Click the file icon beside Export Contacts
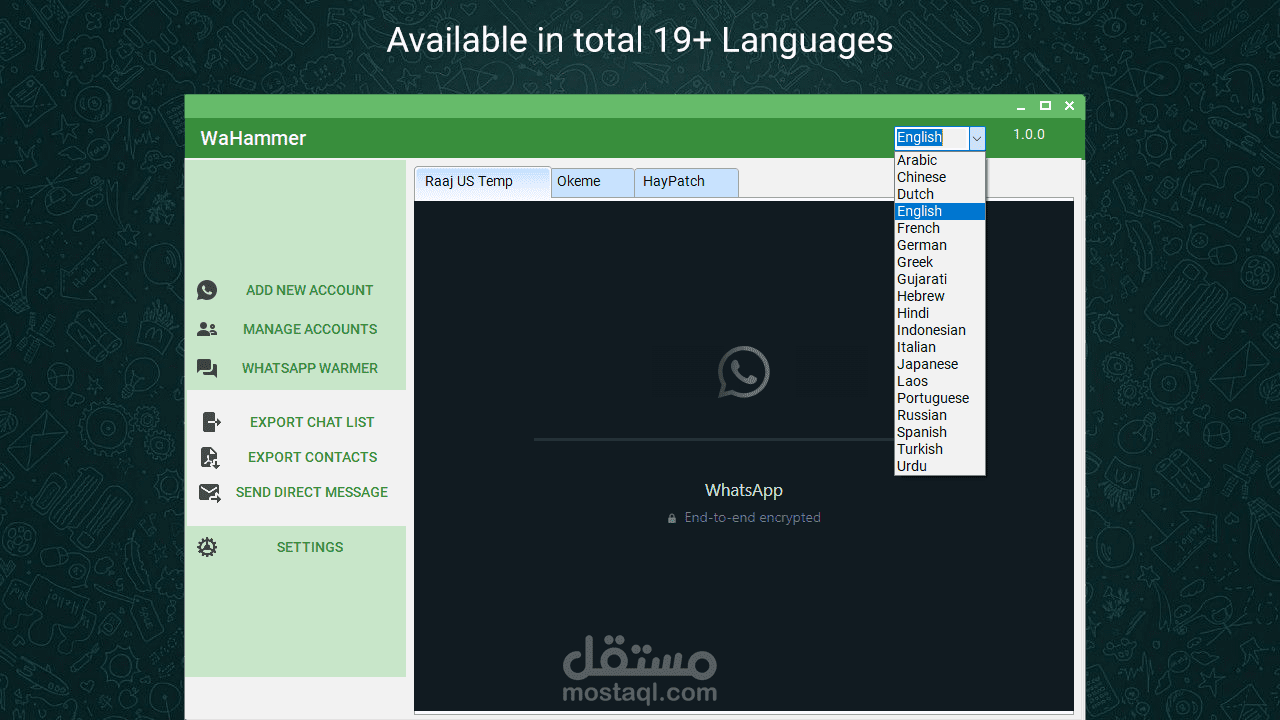1280x720 pixels. pos(210,457)
